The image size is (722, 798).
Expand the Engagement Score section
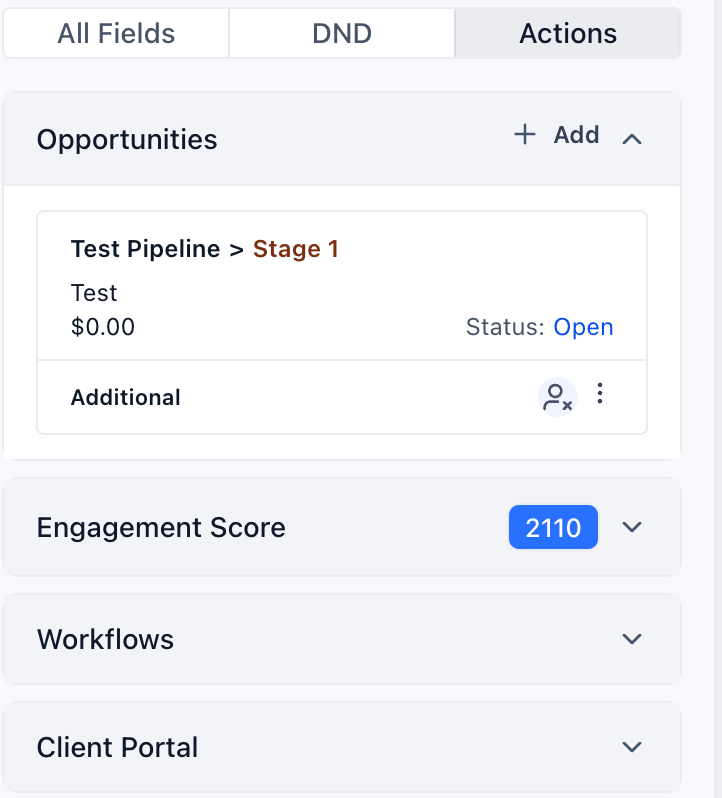click(x=631, y=527)
